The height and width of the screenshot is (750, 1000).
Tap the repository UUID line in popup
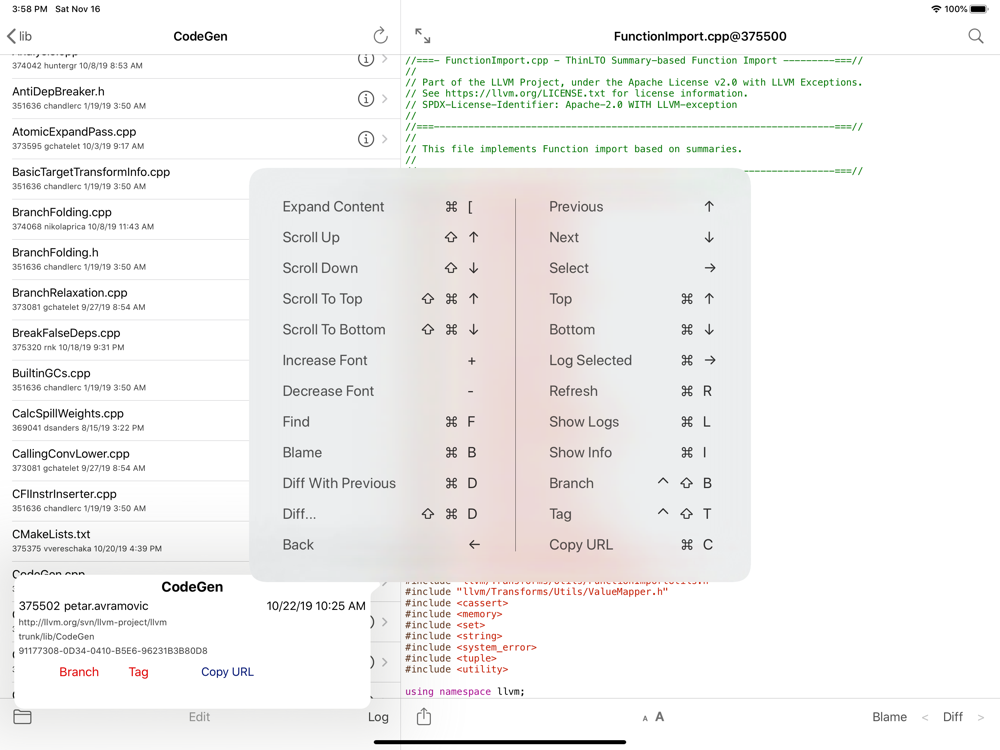[x=113, y=651]
